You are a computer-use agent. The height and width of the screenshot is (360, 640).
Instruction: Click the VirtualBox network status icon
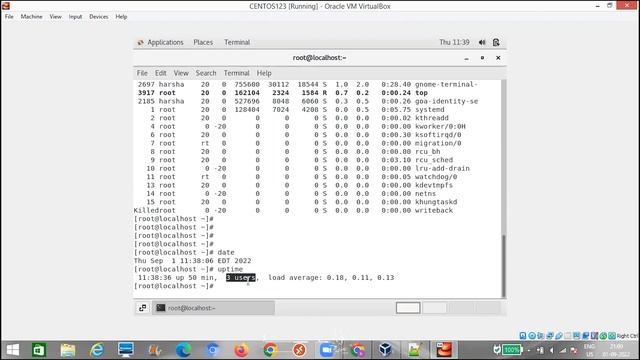[x=550, y=336]
